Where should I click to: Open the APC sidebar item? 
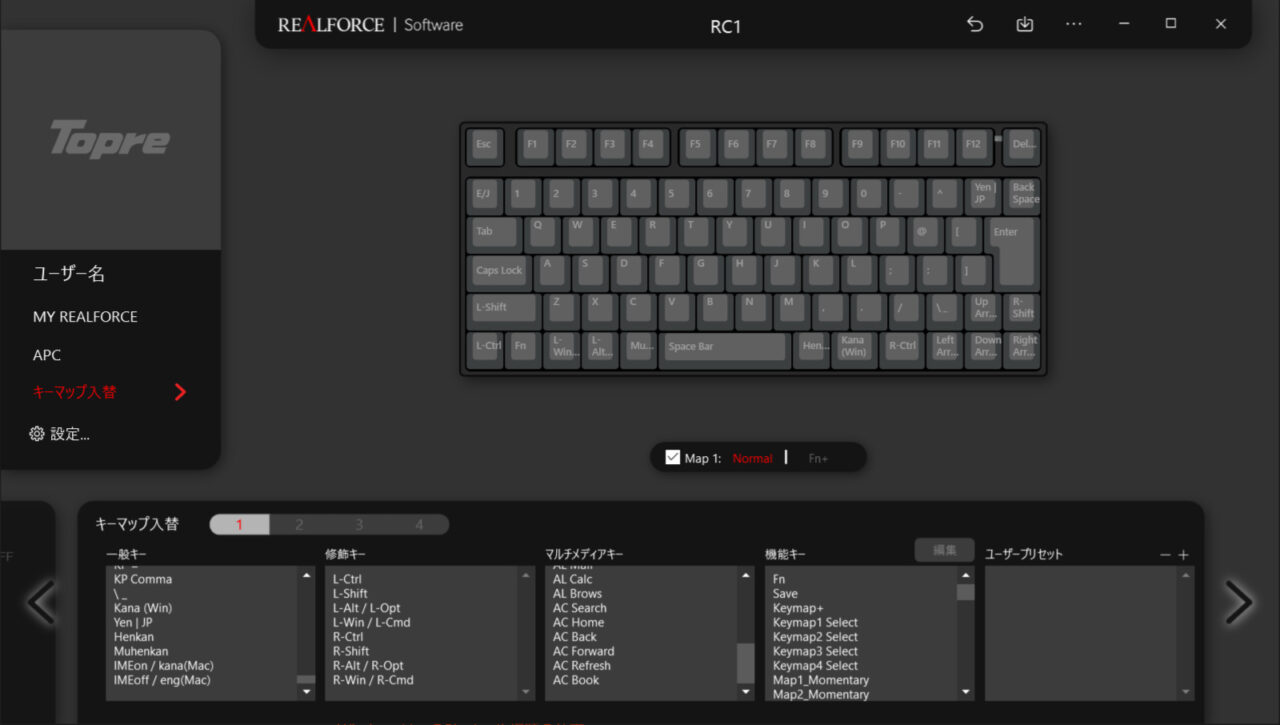[x=47, y=355]
